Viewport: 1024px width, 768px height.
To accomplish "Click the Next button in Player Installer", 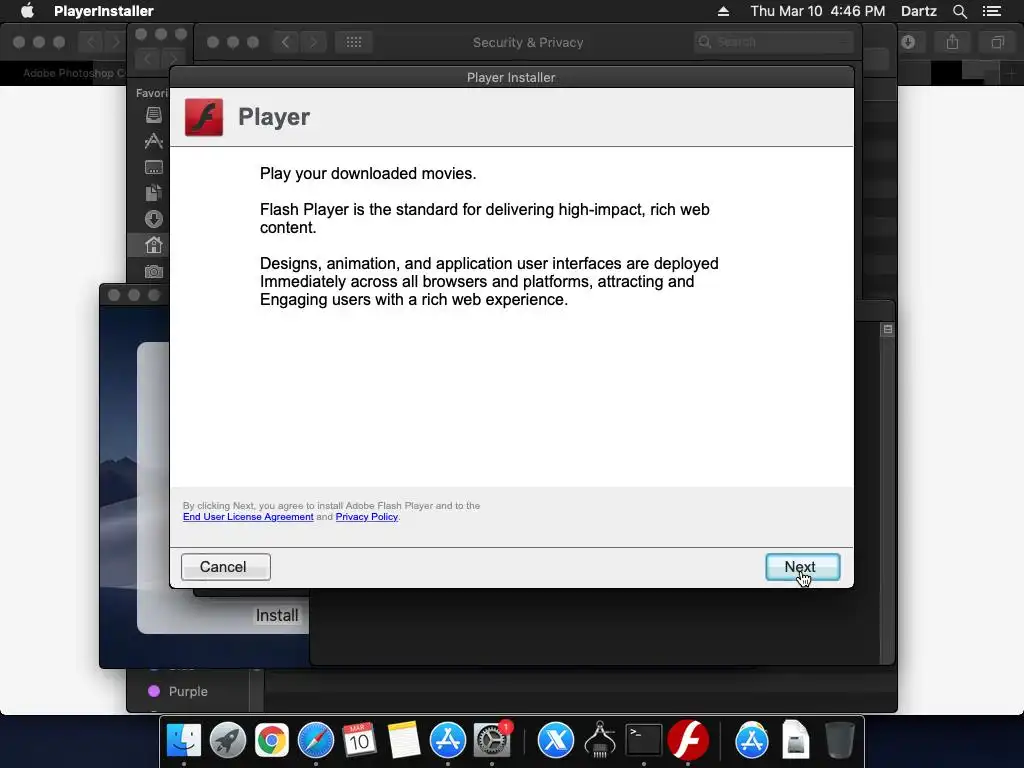I will point(803,567).
